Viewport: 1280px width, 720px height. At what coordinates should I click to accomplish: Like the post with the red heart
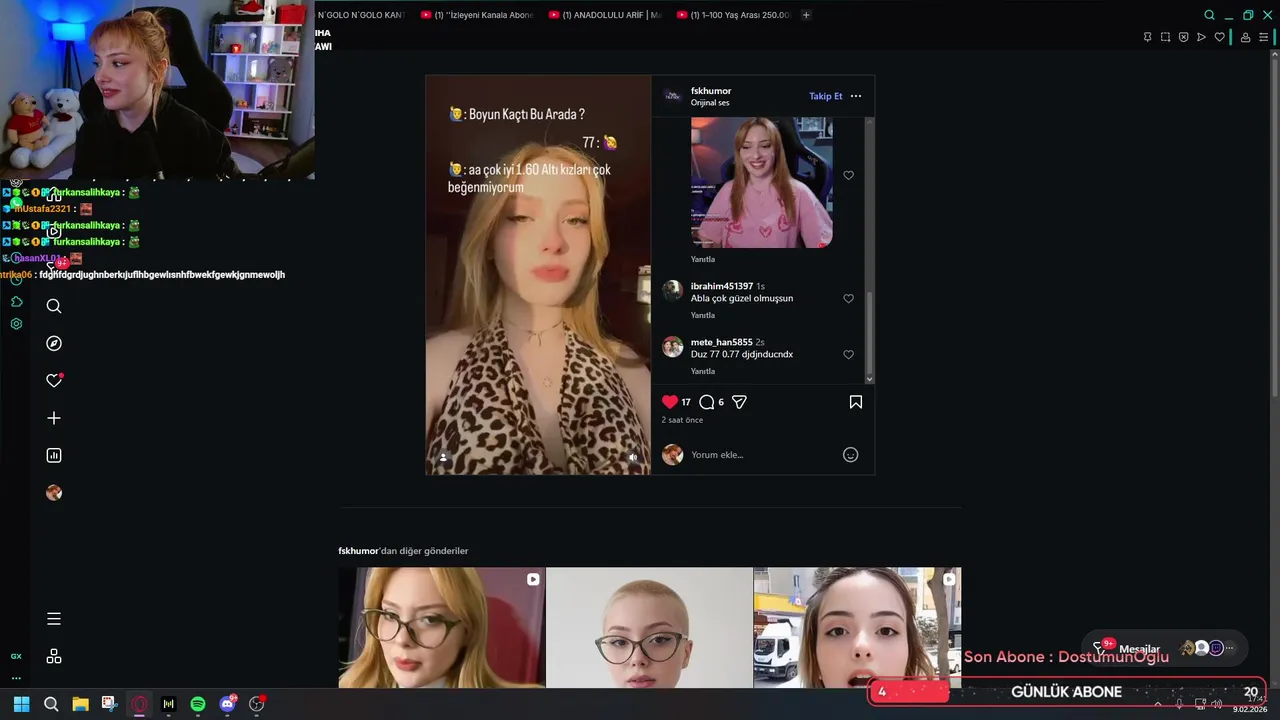[670, 402]
